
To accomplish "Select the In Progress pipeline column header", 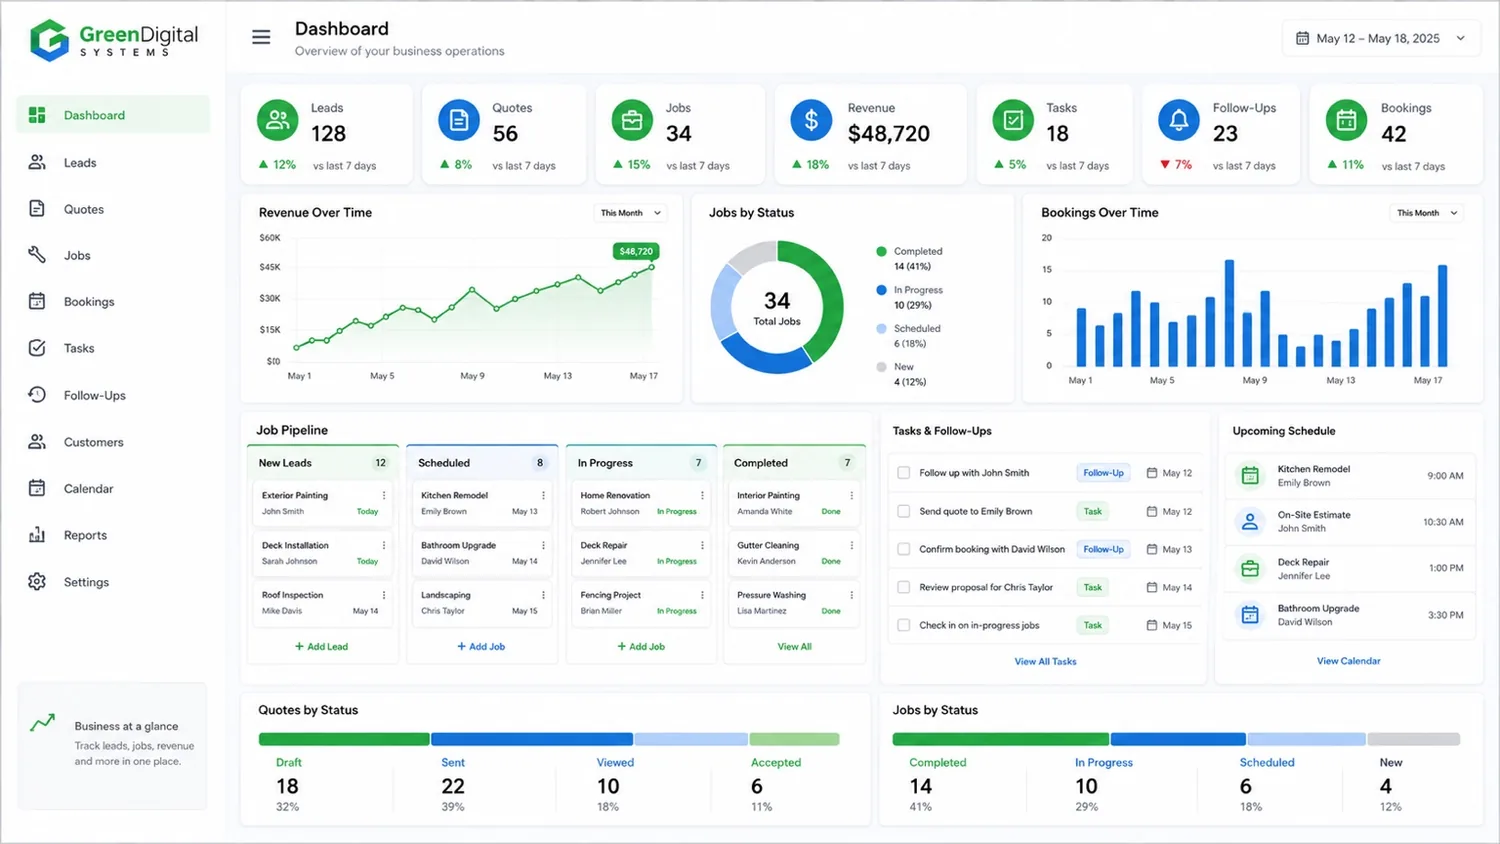I will coord(641,463).
